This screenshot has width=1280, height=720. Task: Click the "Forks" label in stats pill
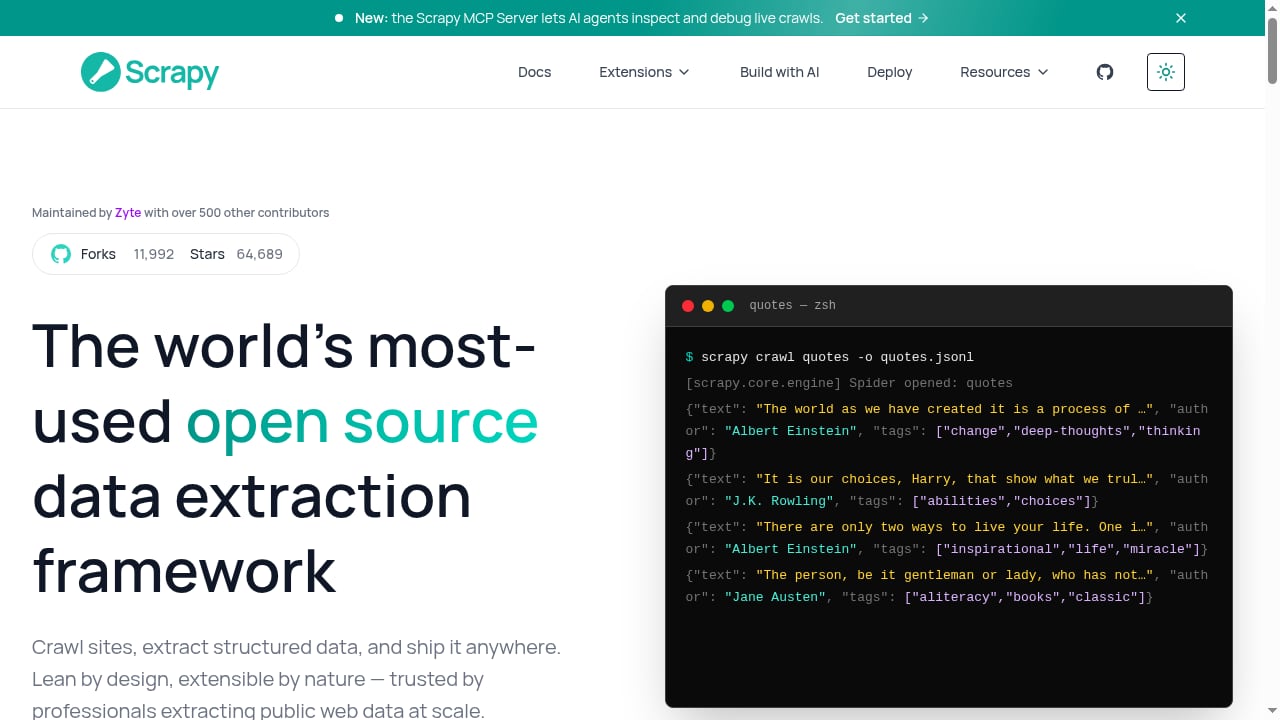click(x=98, y=254)
